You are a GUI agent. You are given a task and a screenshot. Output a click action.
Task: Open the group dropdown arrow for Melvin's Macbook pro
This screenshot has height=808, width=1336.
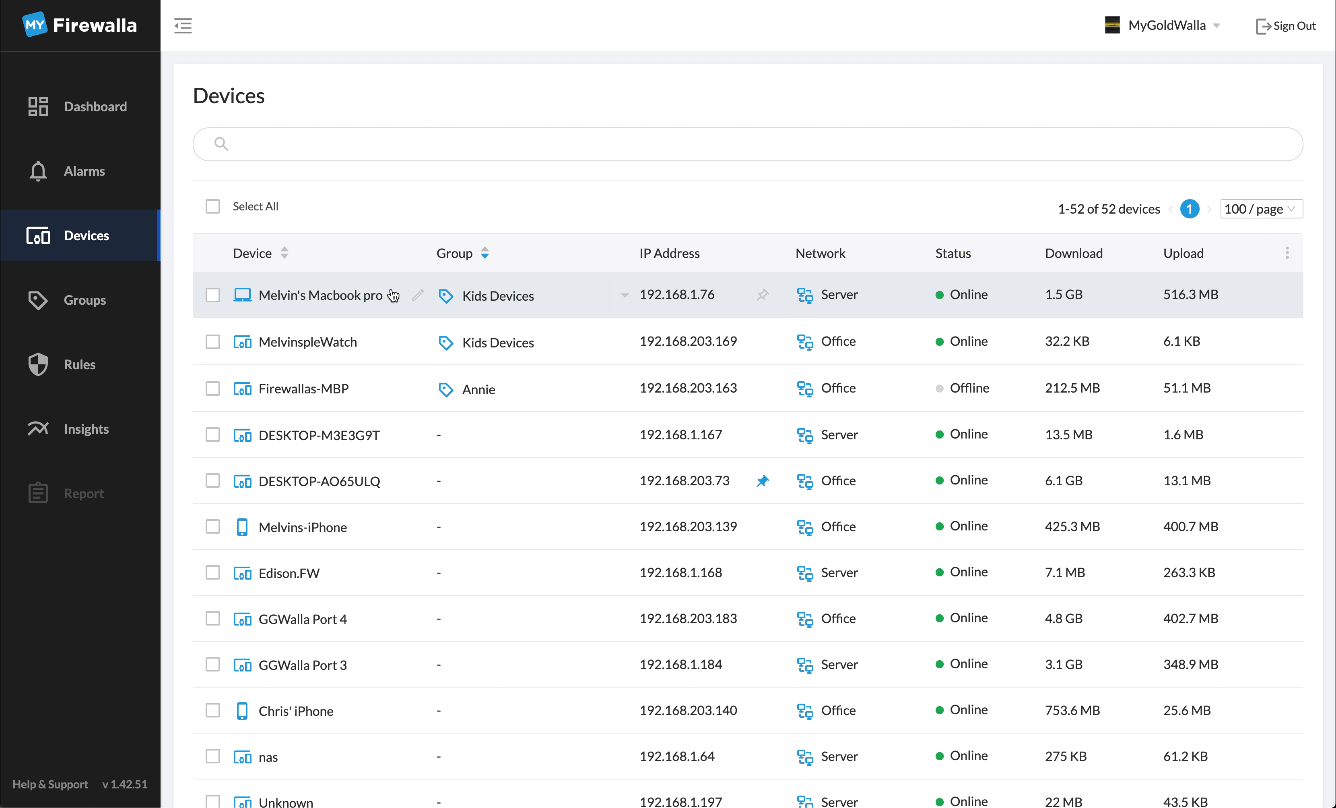tap(625, 295)
